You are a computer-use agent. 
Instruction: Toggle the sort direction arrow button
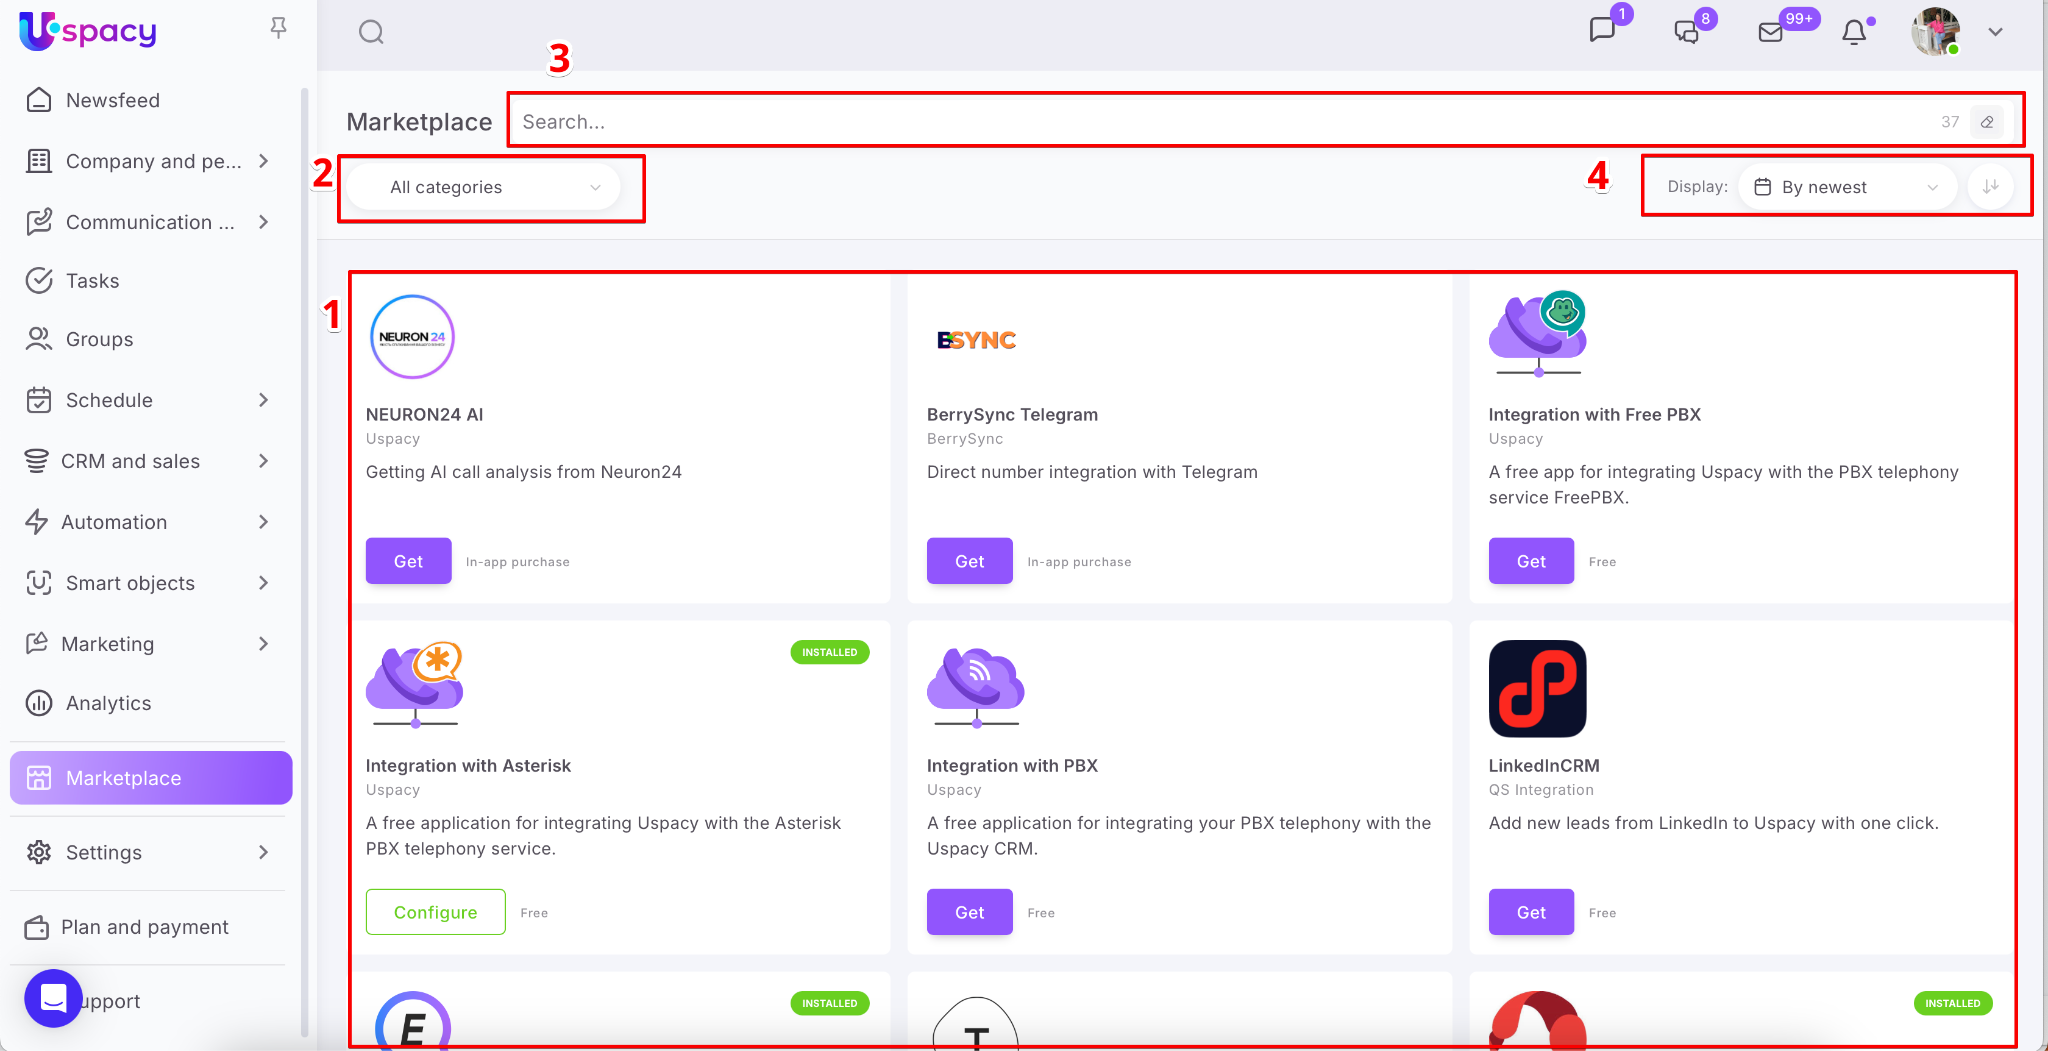1990,187
